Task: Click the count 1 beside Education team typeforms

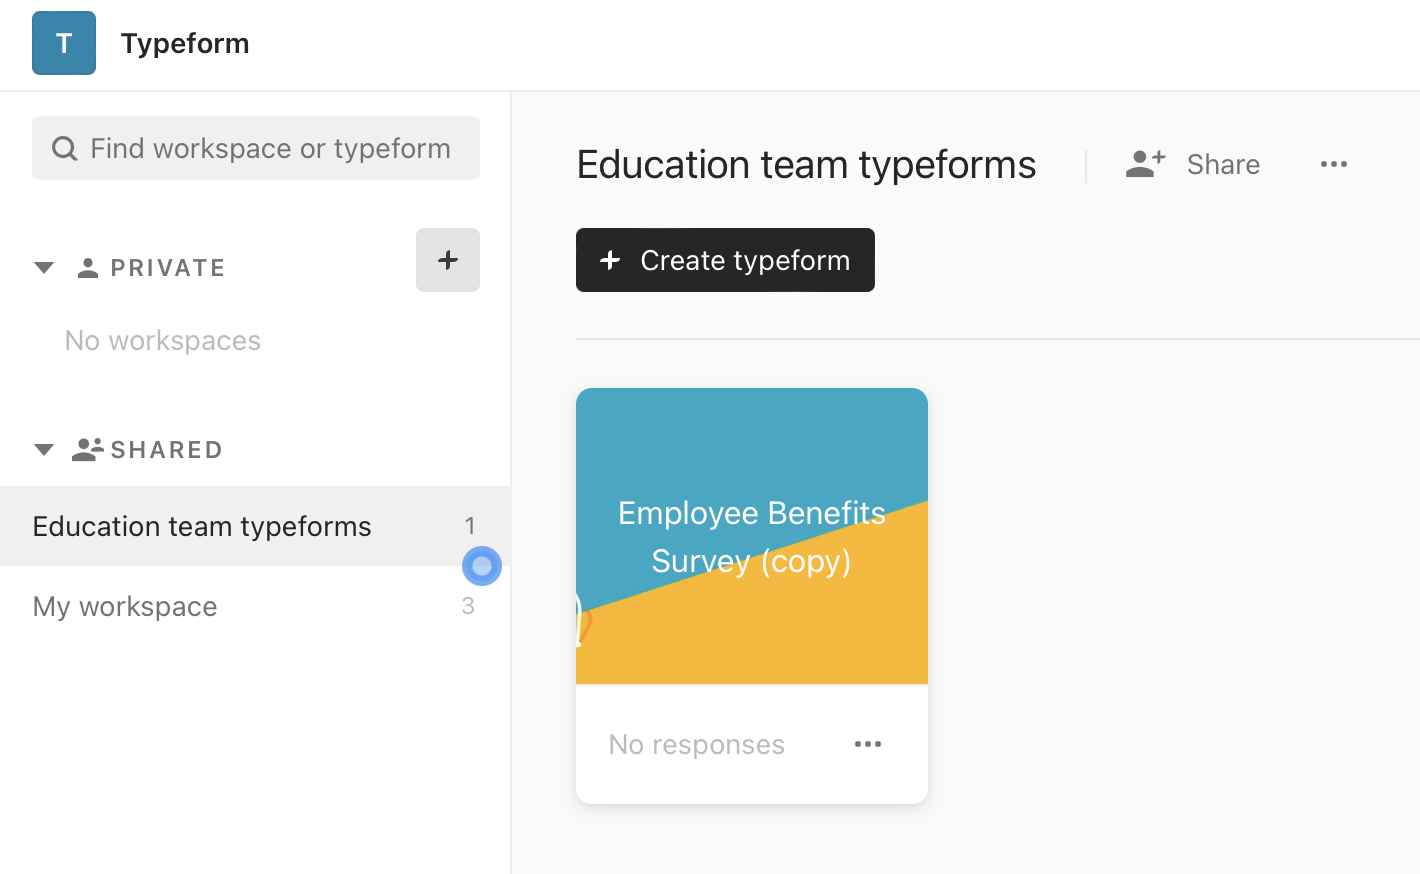Action: coord(470,526)
